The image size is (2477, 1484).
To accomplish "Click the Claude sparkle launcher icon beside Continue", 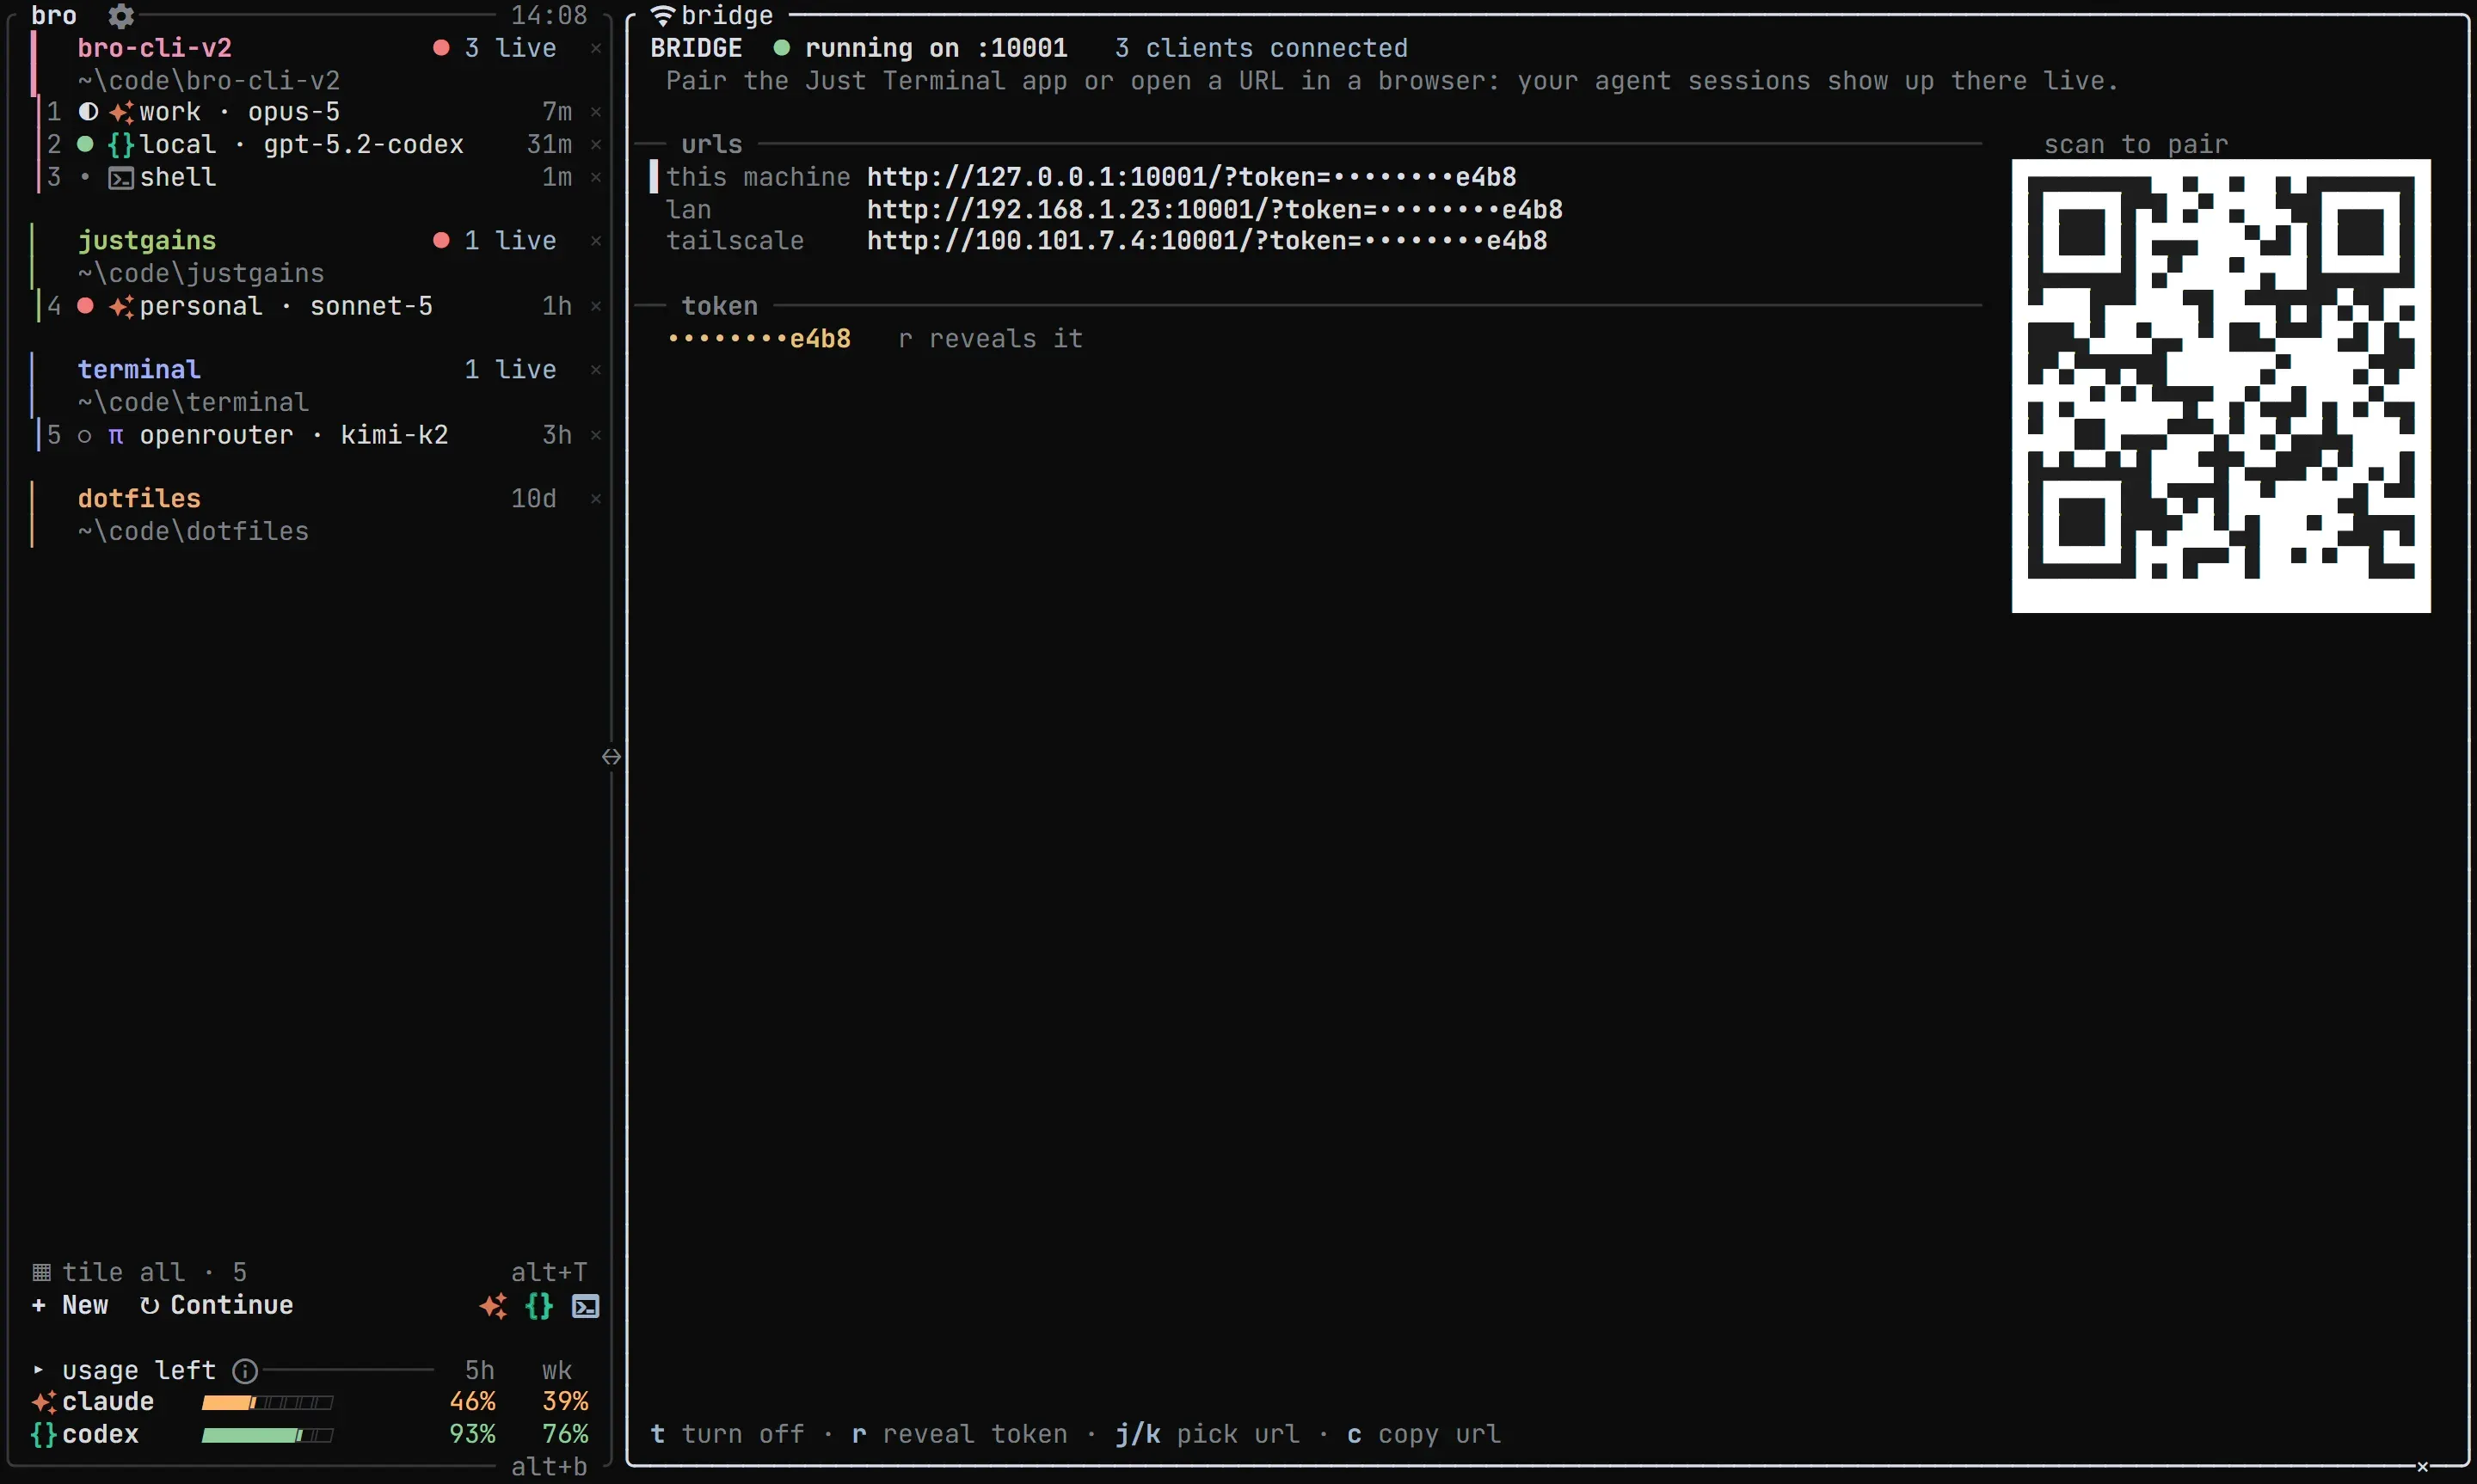I will point(493,1306).
